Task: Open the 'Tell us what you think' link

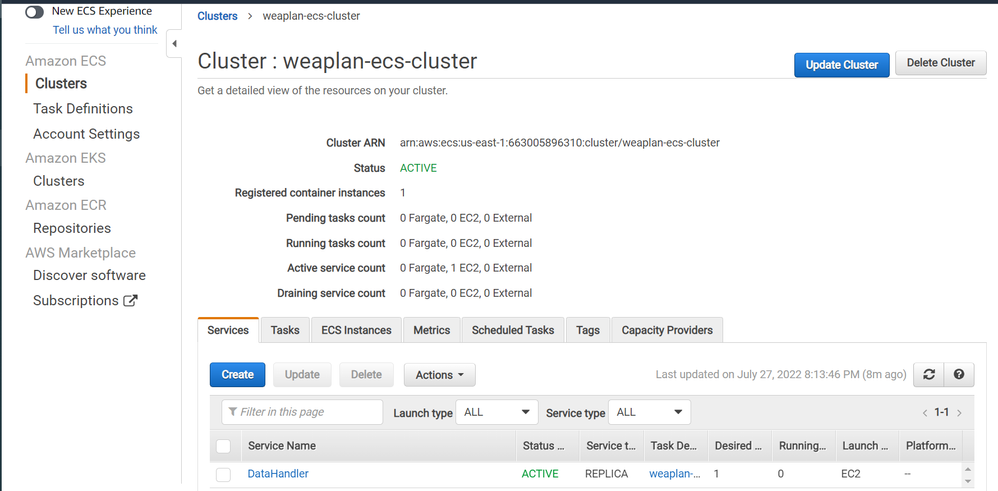Action: pos(105,30)
